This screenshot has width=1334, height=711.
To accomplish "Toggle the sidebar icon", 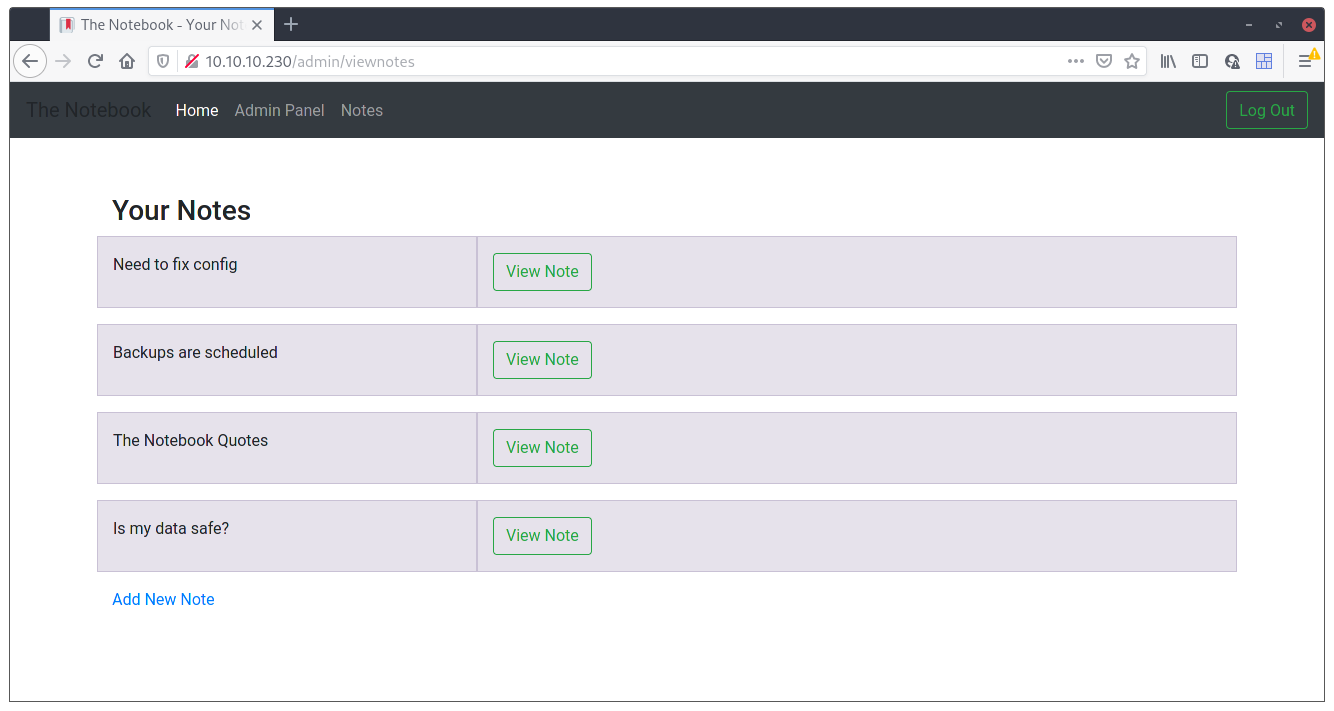I will pyautogui.click(x=1199, y=61).
